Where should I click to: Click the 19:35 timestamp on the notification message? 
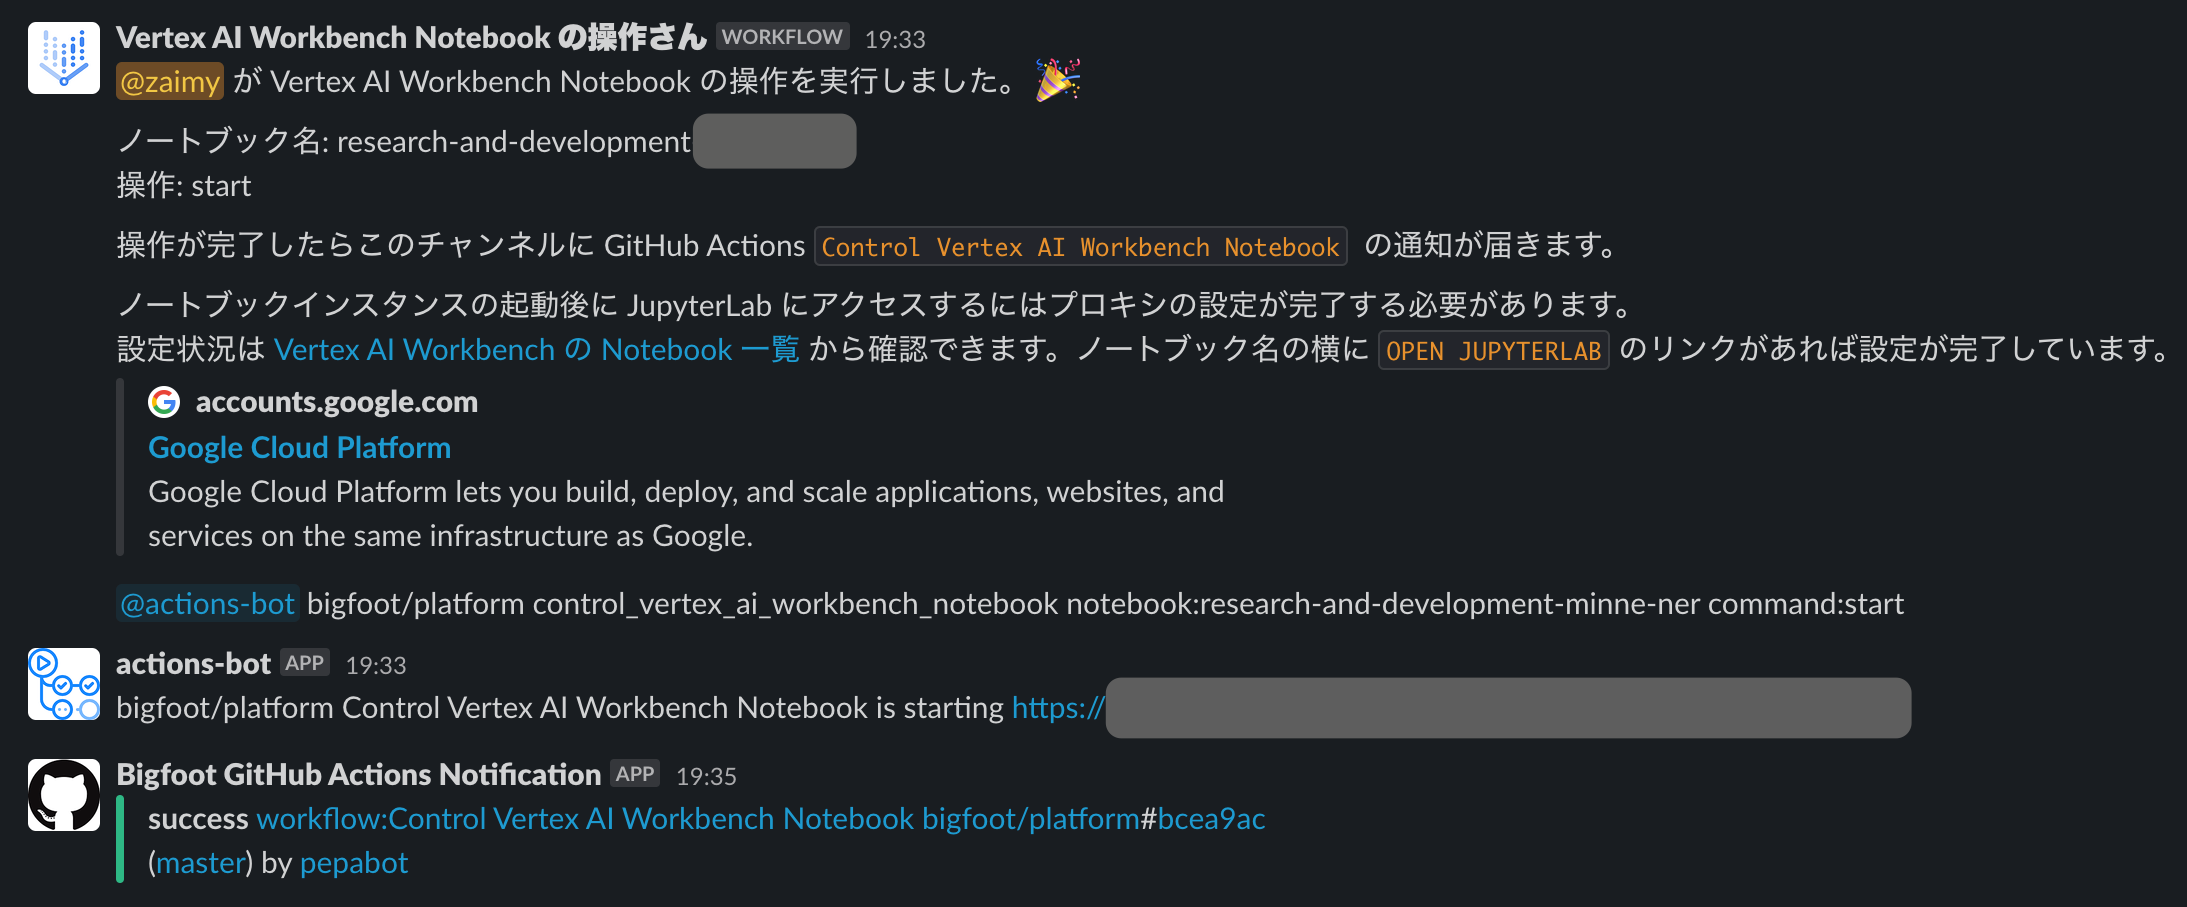707,775
